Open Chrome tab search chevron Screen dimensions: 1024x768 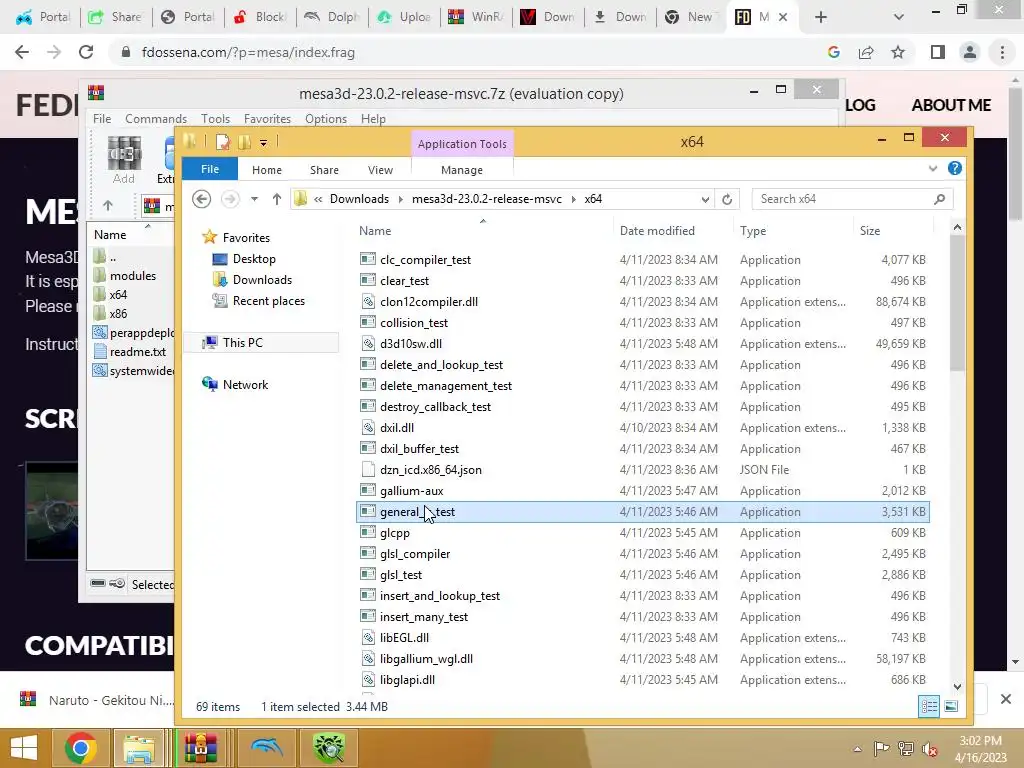pyautogui.click(x=899, y=17)
